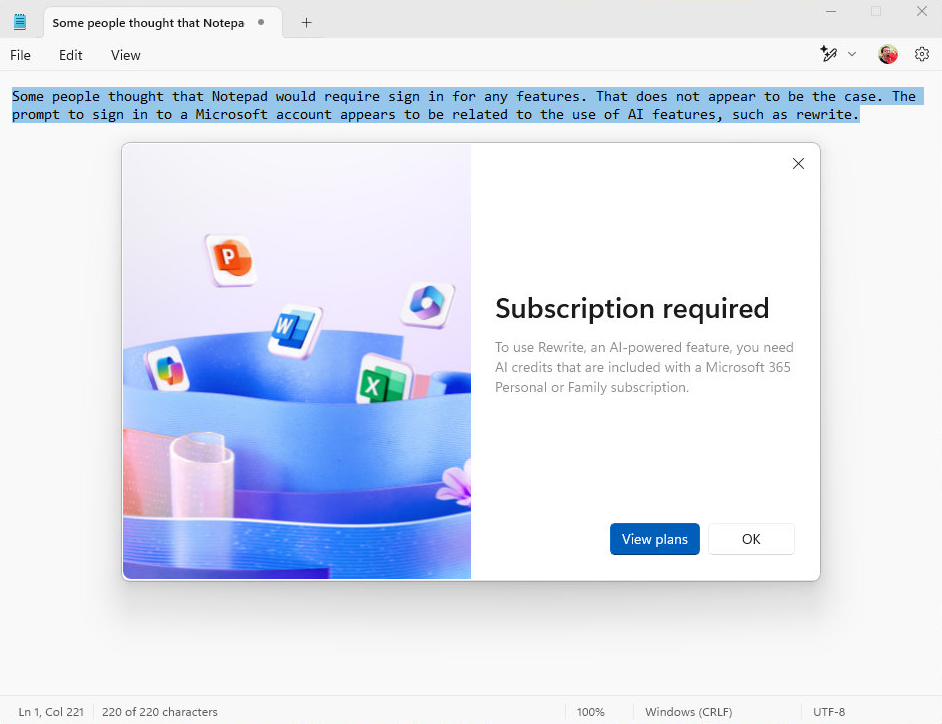The height and width of the screenshot is (724, 942).
Task: Add a new tab with the plus button
Action: pos(307,22)
